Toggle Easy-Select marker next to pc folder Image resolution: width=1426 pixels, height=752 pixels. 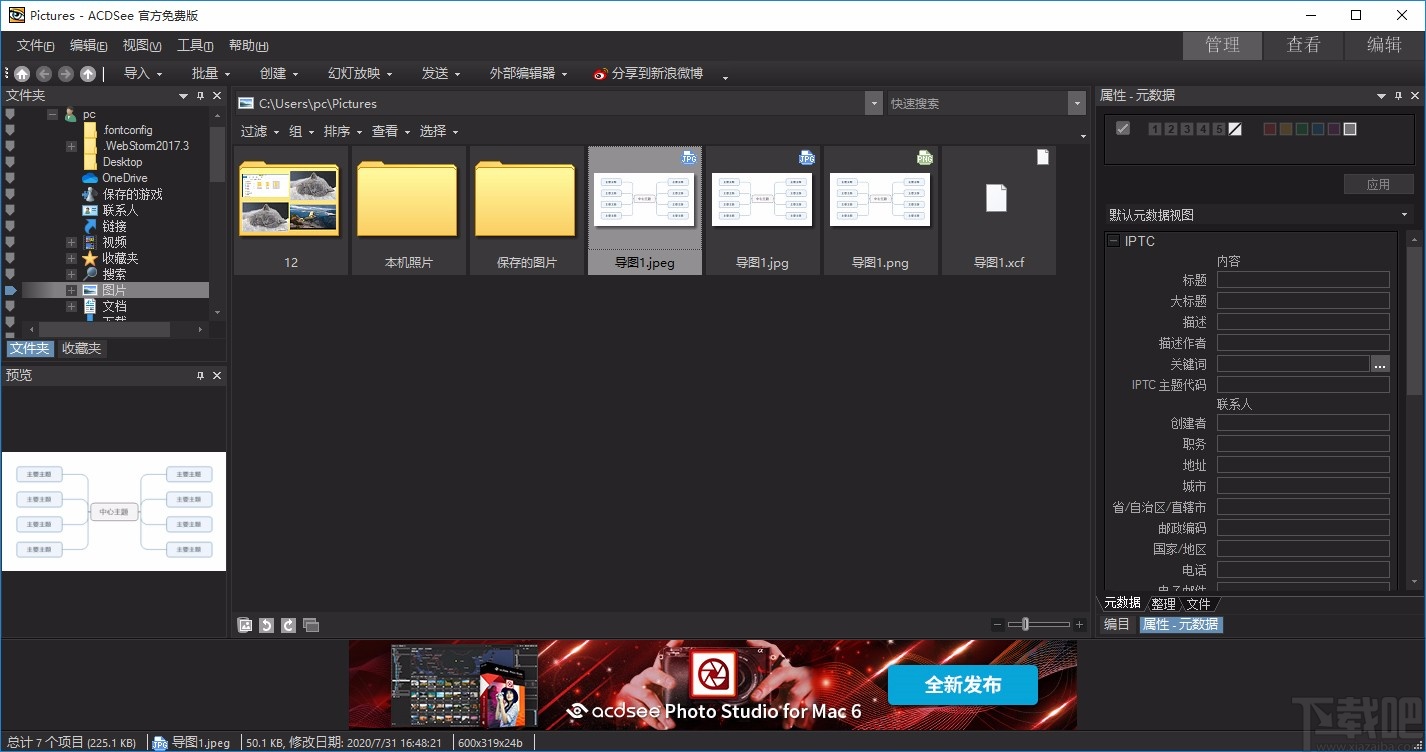[x=10, y=114]
